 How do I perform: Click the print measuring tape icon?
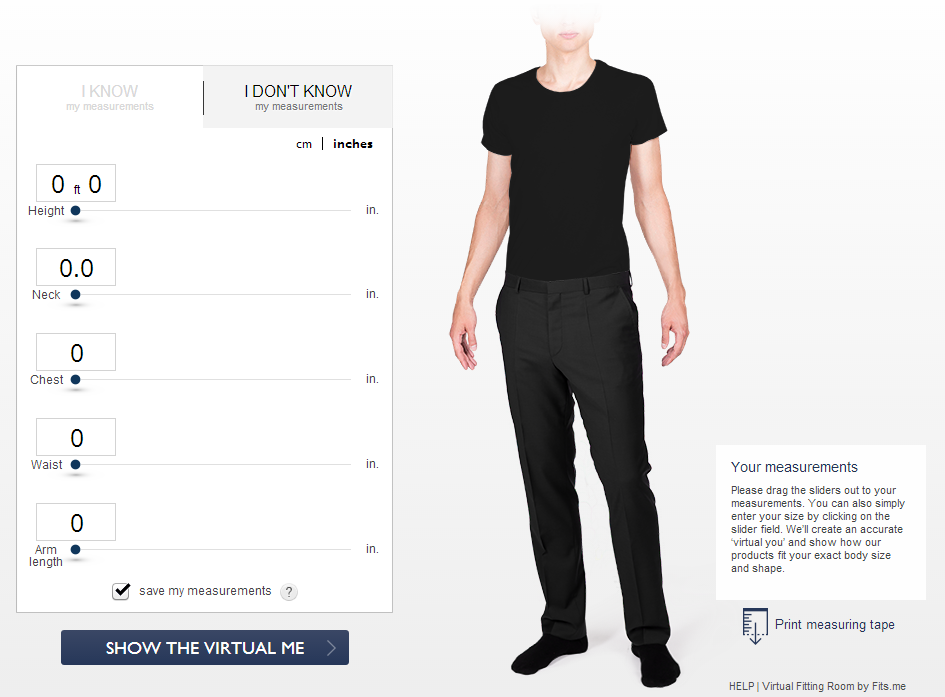point(755,626)
